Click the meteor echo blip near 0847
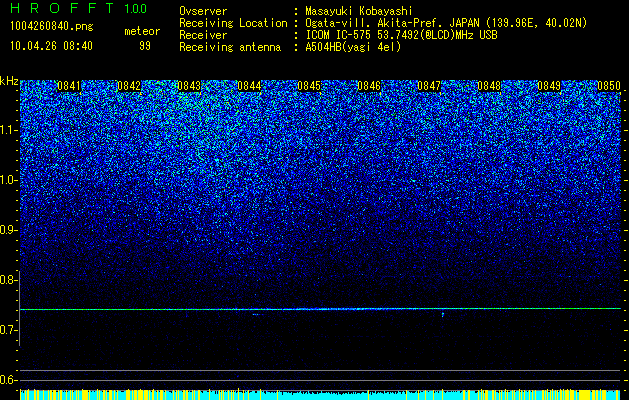The height and width of the screenshot is (400, 629). tap(443, 315)
